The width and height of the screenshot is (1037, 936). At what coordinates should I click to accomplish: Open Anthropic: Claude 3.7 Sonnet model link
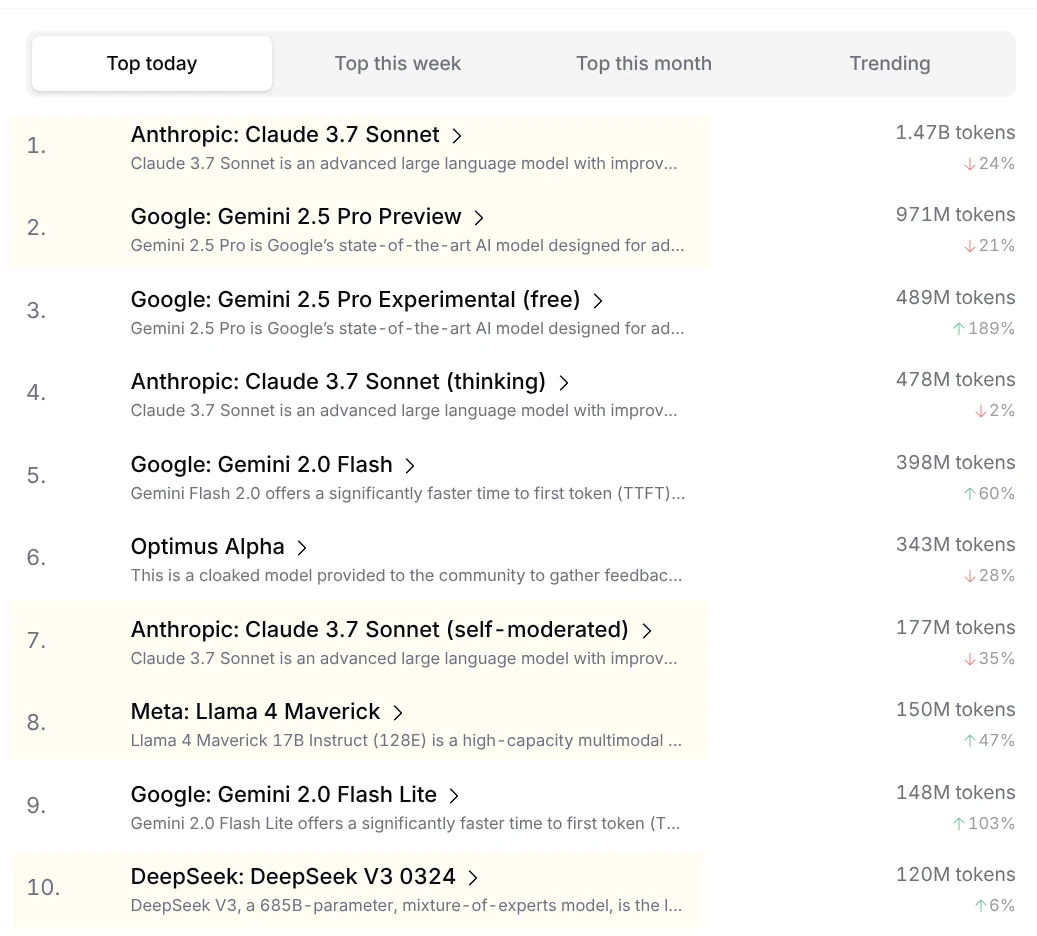[x=285, y=134]
